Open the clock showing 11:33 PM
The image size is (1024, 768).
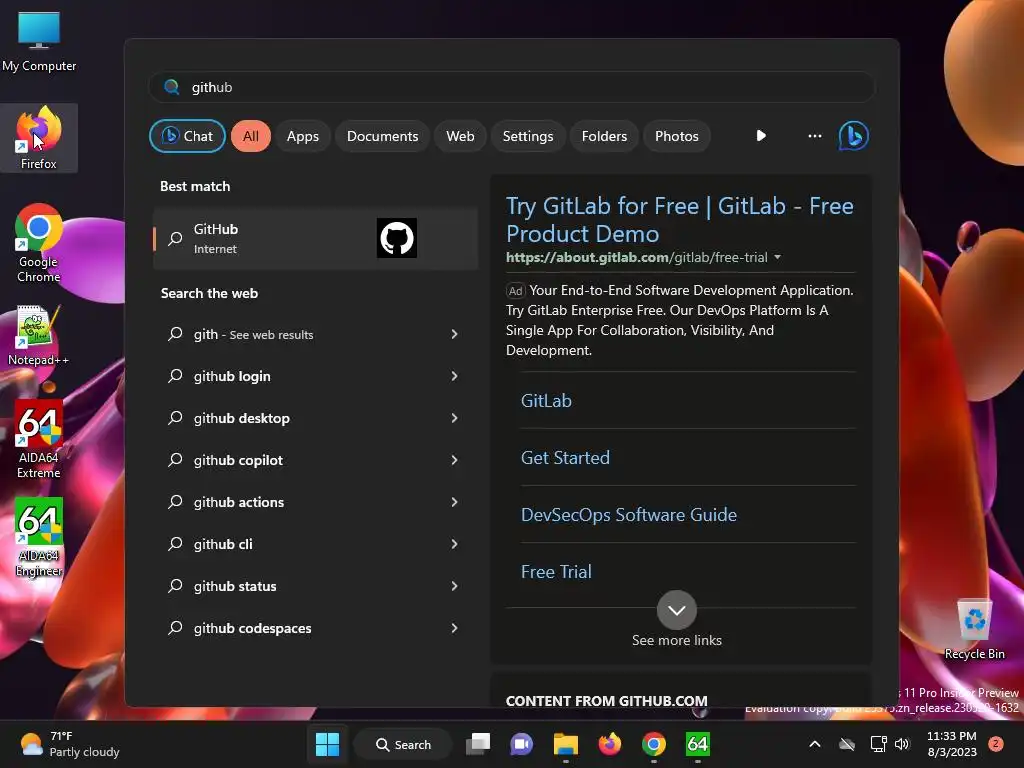point(952,744)
